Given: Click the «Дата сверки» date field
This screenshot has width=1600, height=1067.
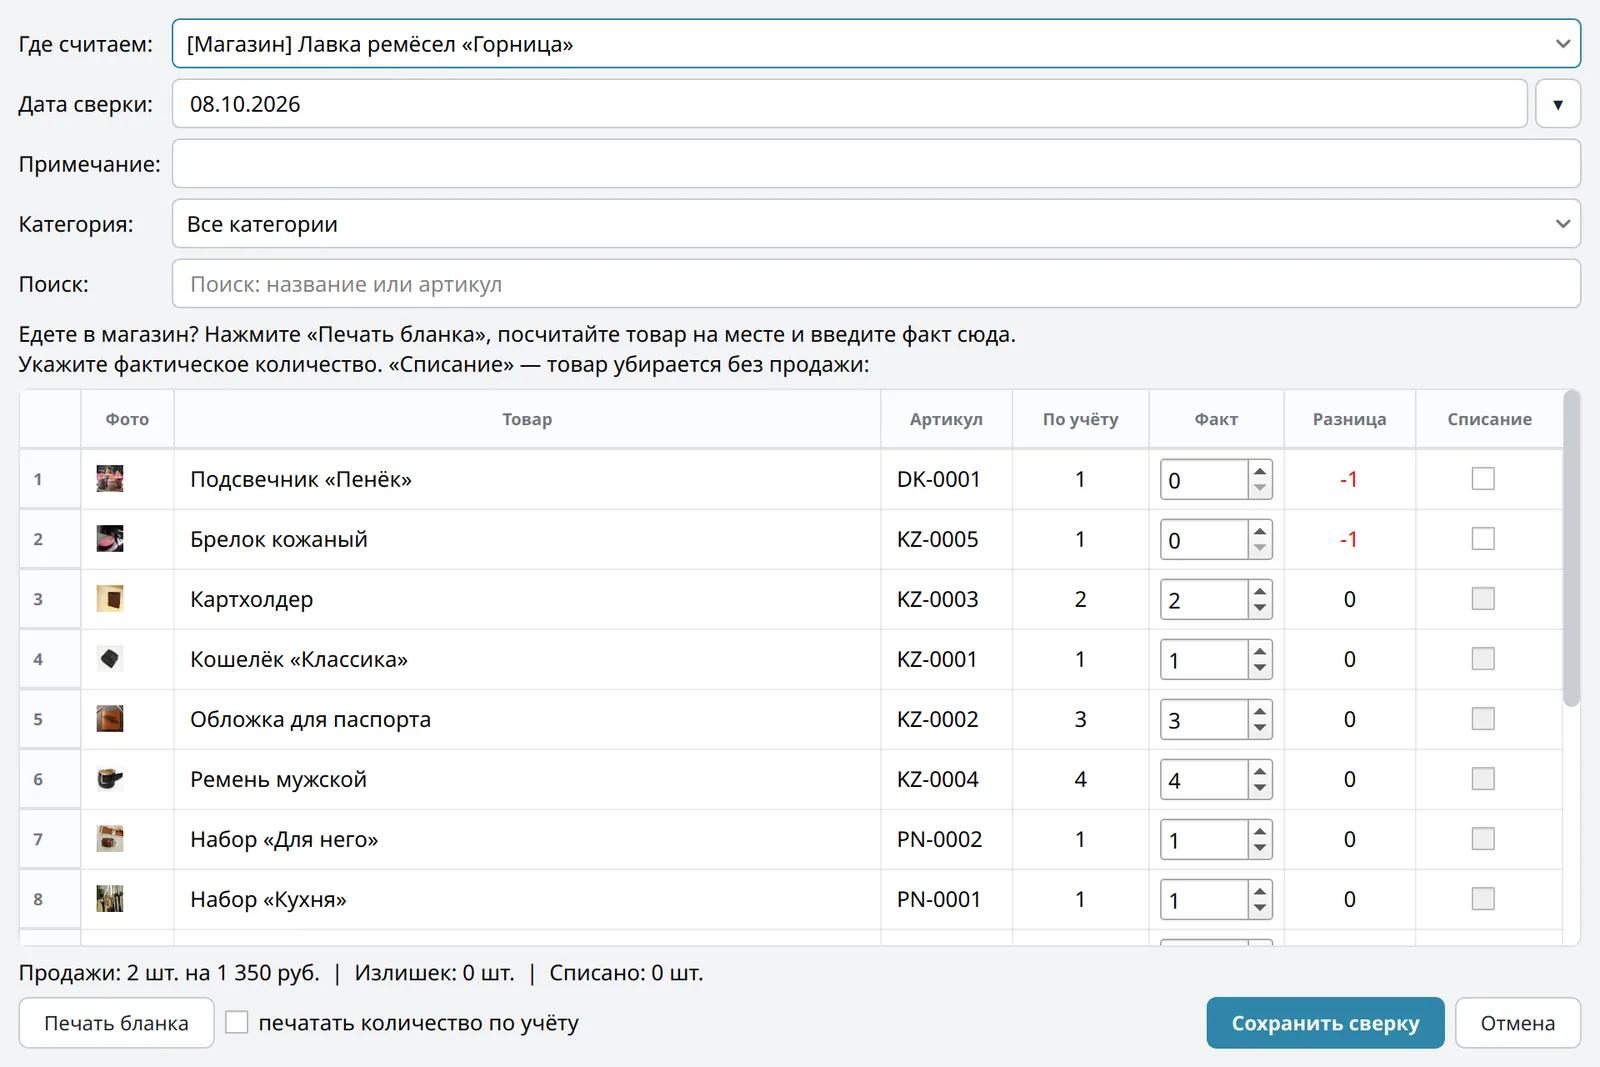Looking at the screenshot, I should [x=850, y=104].
